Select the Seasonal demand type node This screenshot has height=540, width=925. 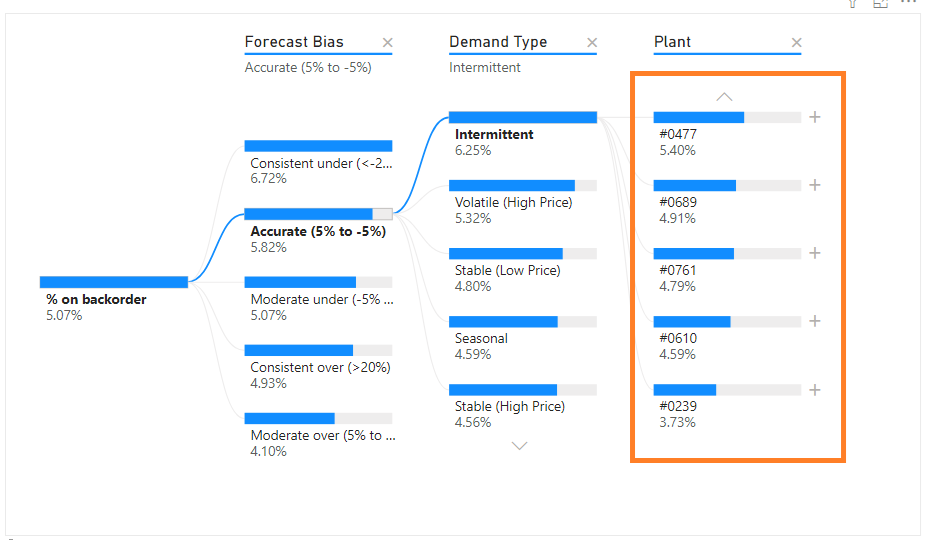pos(522,322)
